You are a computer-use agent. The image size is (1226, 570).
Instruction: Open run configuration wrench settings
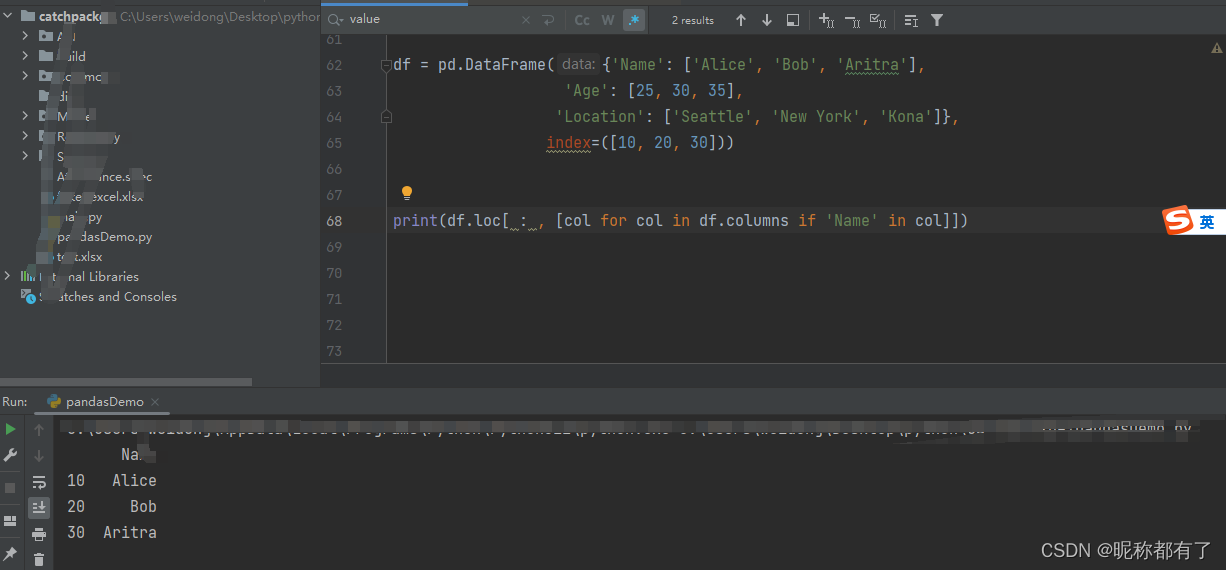click(10, 455)
